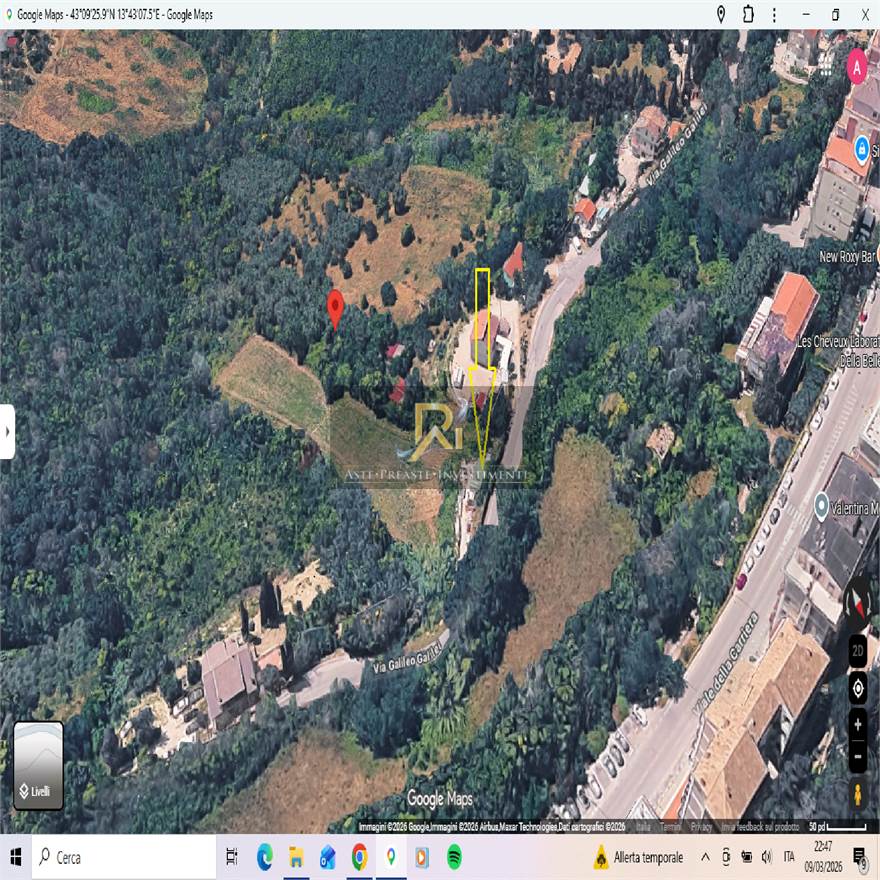The height and width of the screenshot is (880, 880).
Task: Center map on your current location
Action: pyautogui.click(x=858, y=688)
